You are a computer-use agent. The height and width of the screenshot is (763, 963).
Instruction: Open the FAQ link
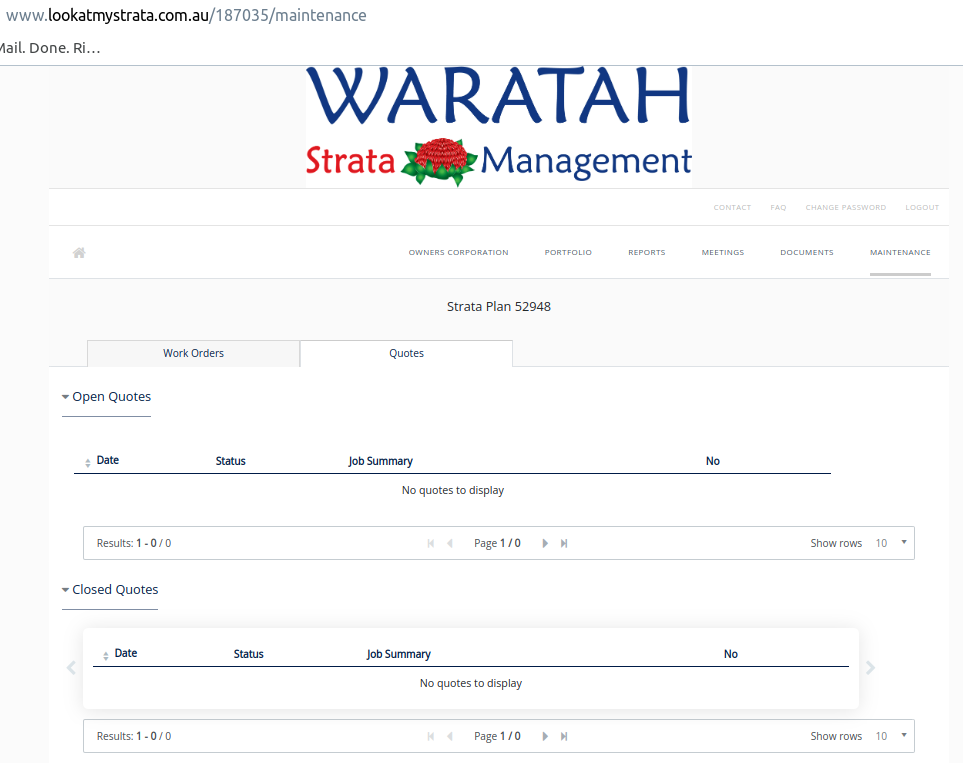pyautogui.click(x=778, y=208)
